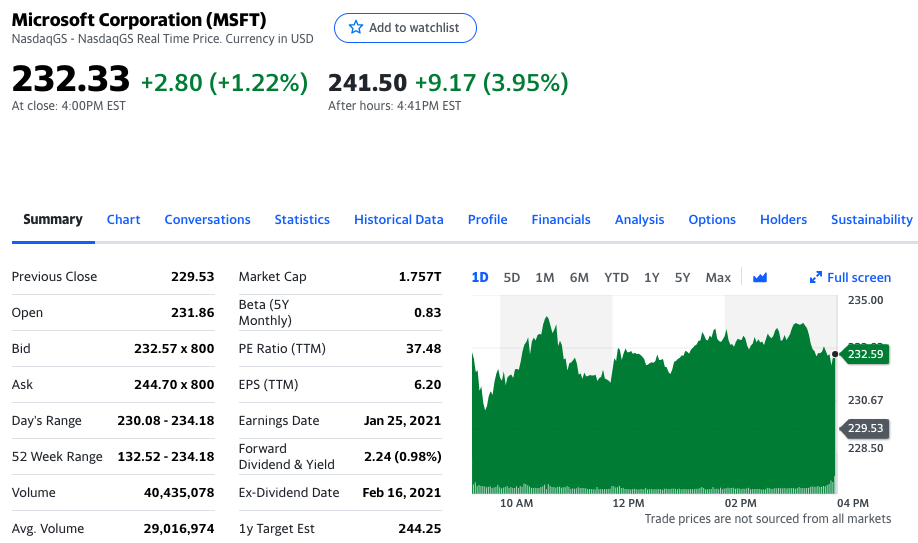Show the Max chart range
The width and height of the screenshot is (918, 543).
(718, 277)
